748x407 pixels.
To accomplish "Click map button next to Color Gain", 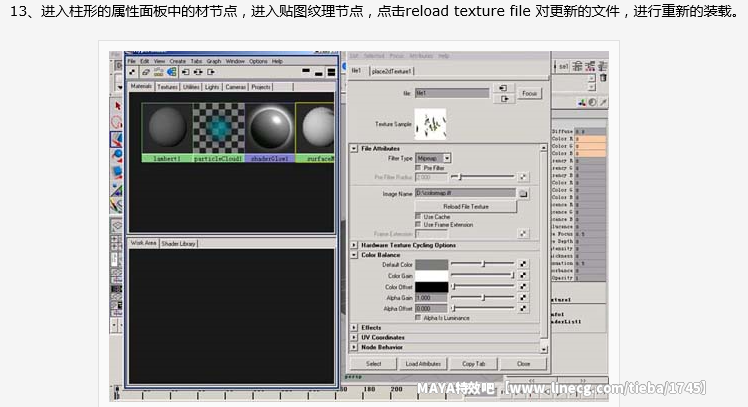I will (x=523, y=275).
